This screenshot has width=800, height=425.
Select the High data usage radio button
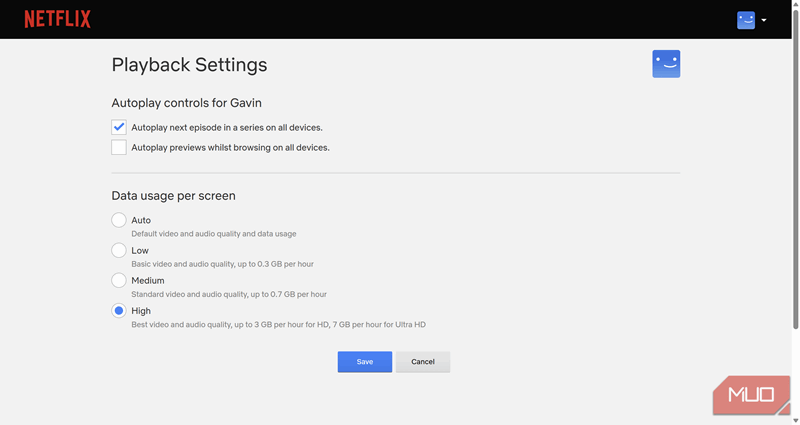point(119,311)
